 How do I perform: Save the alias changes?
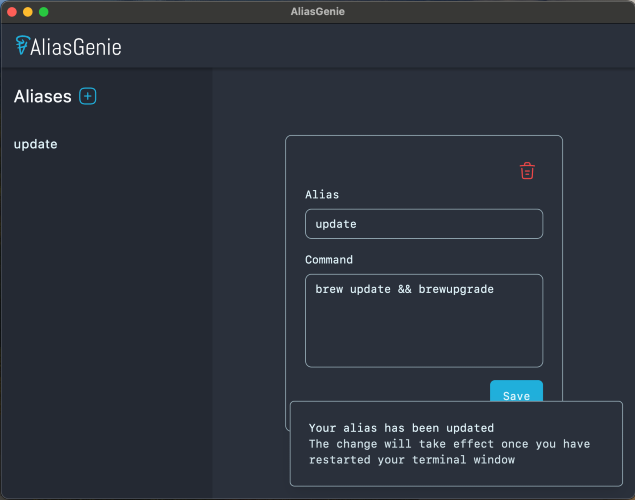[516, 391]
